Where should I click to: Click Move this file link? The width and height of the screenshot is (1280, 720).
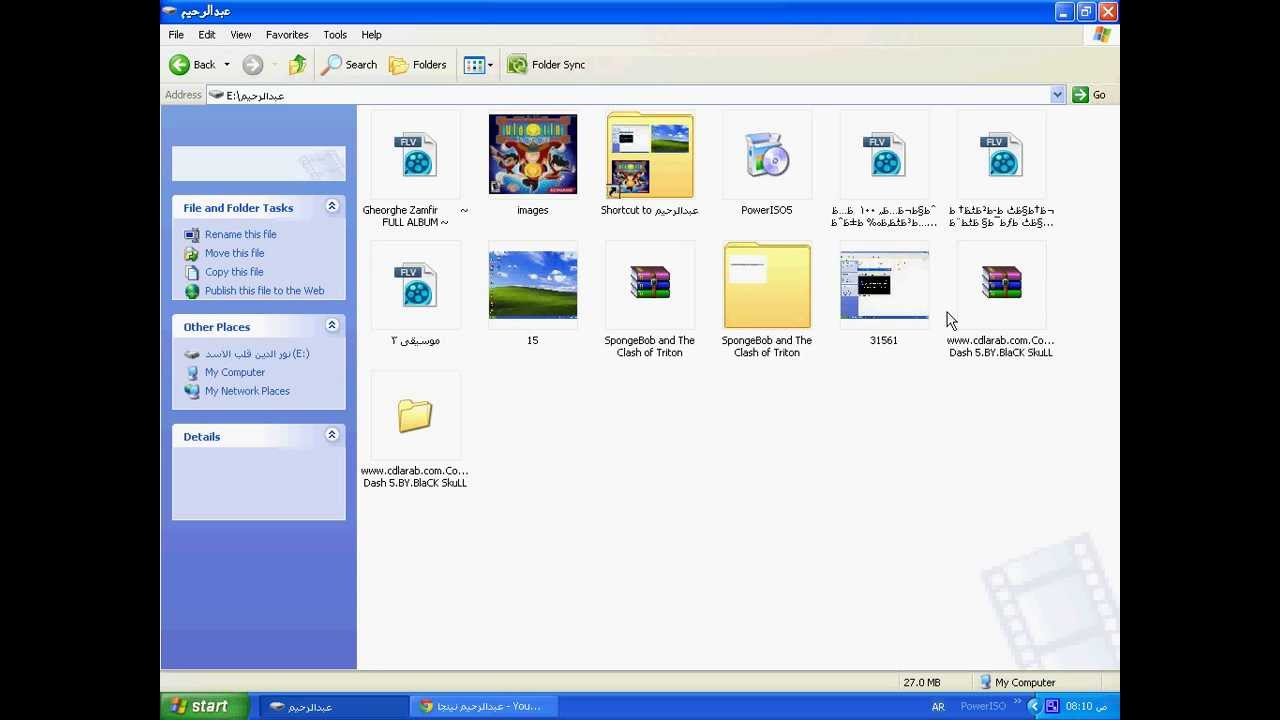coord(234,253)
